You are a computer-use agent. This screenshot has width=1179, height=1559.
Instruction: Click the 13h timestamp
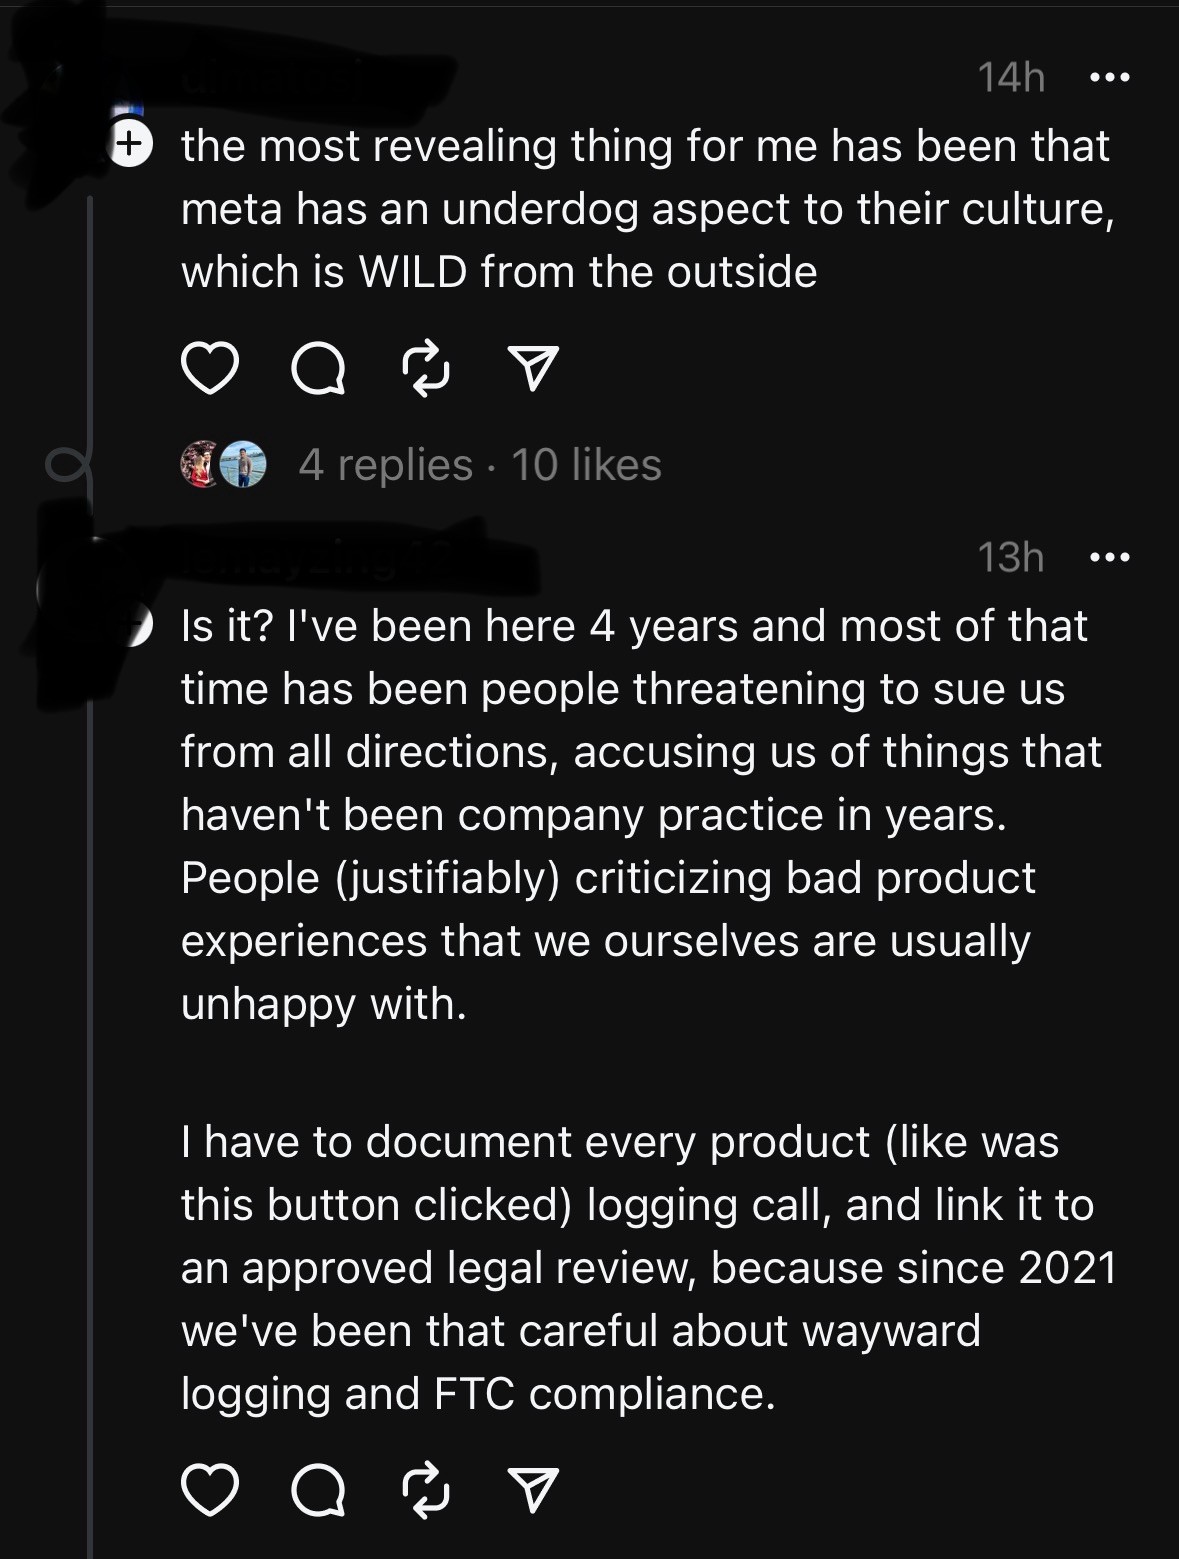pos(1011,557)
